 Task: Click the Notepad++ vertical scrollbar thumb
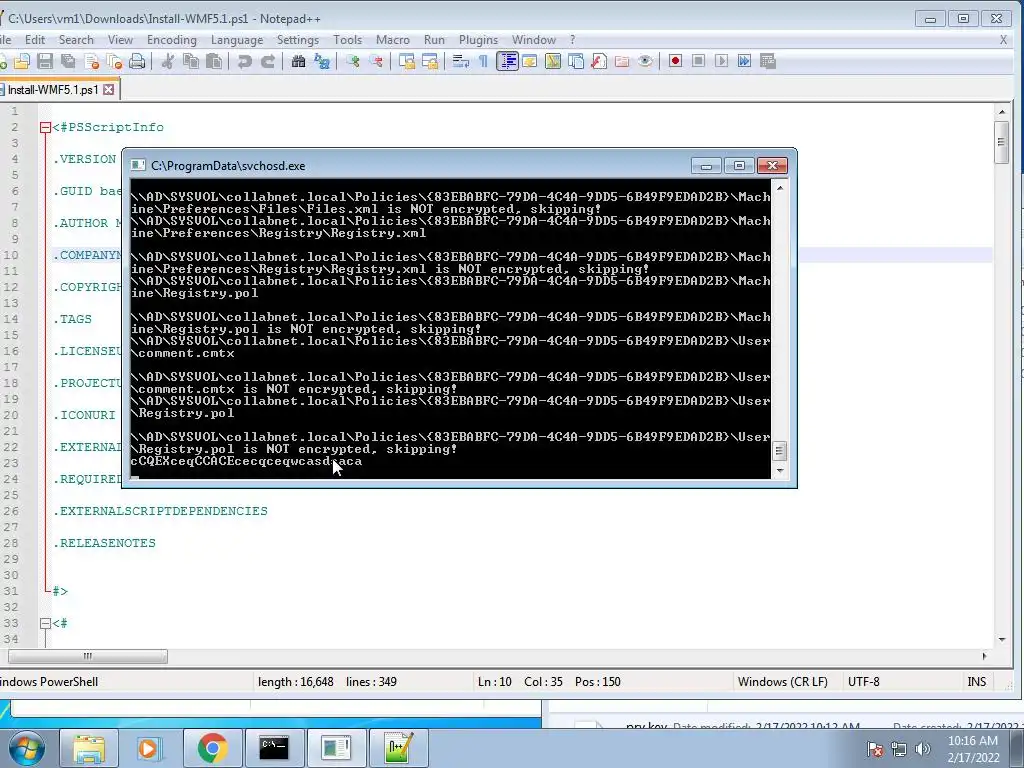[1002, 142]
